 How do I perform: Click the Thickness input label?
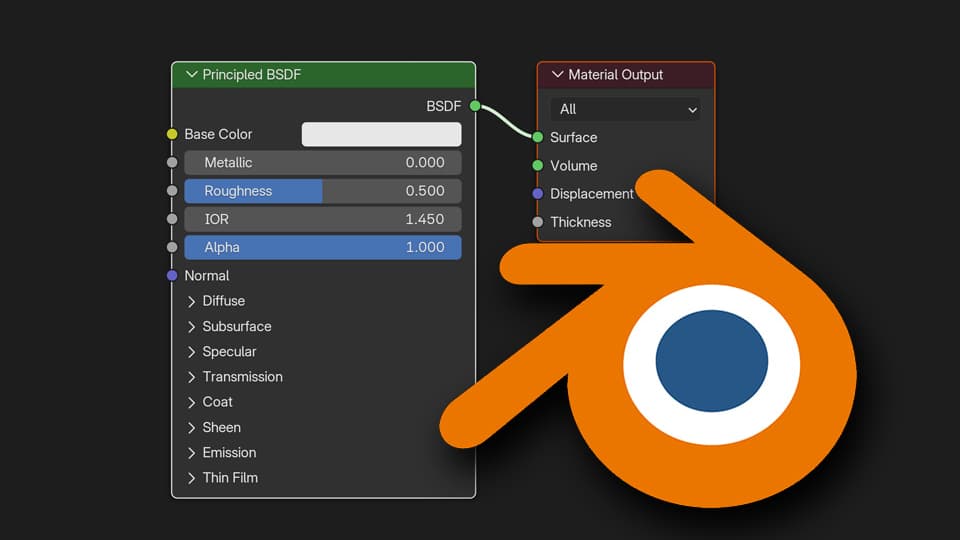580,222
